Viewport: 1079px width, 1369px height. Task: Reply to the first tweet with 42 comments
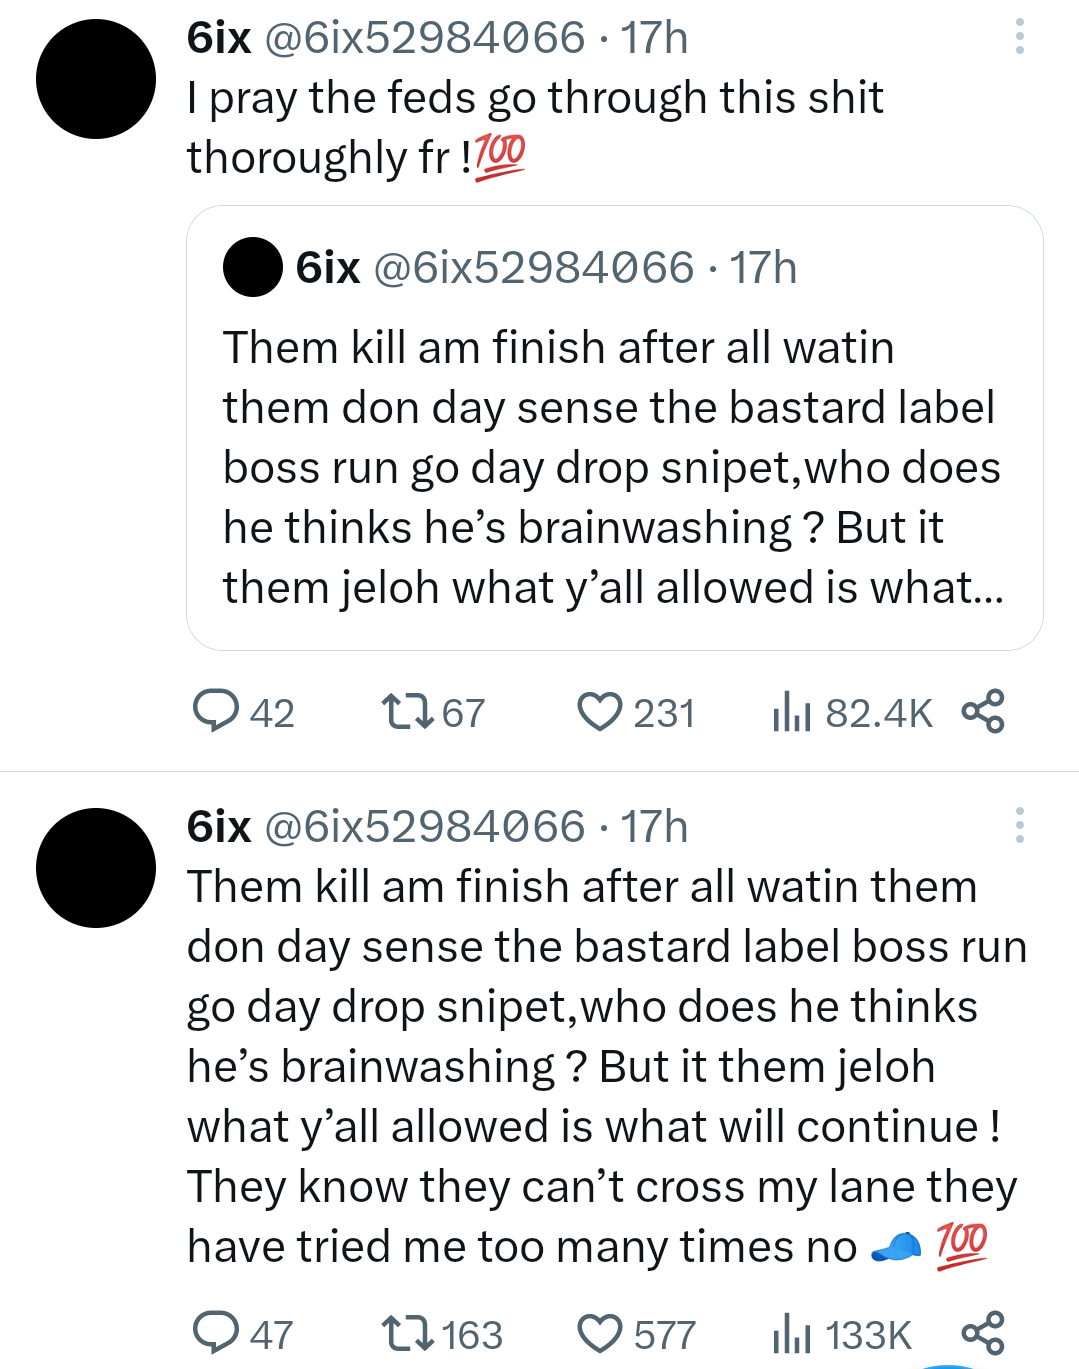click(216, 712)
